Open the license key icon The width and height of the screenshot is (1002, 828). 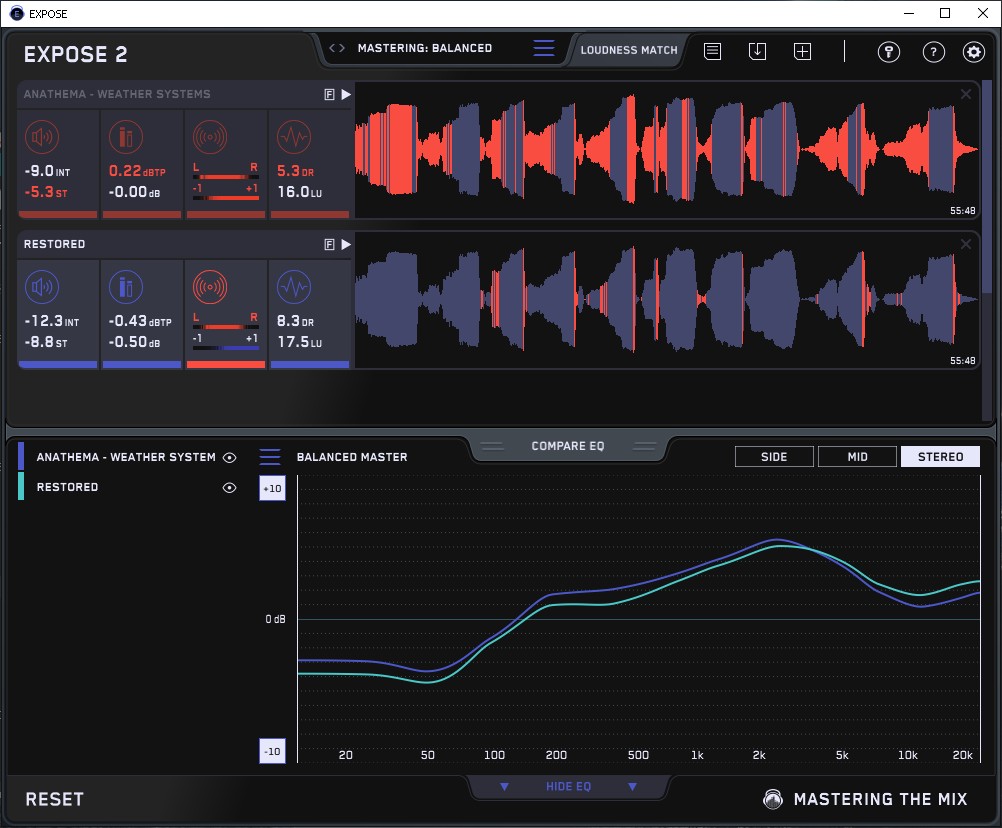888,52
